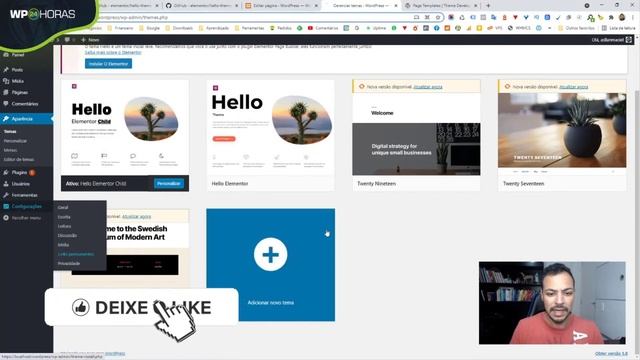Open Personalizar submenu under Aparência
The height and width of the screenshot is (360, 640).
click(15, 141)
